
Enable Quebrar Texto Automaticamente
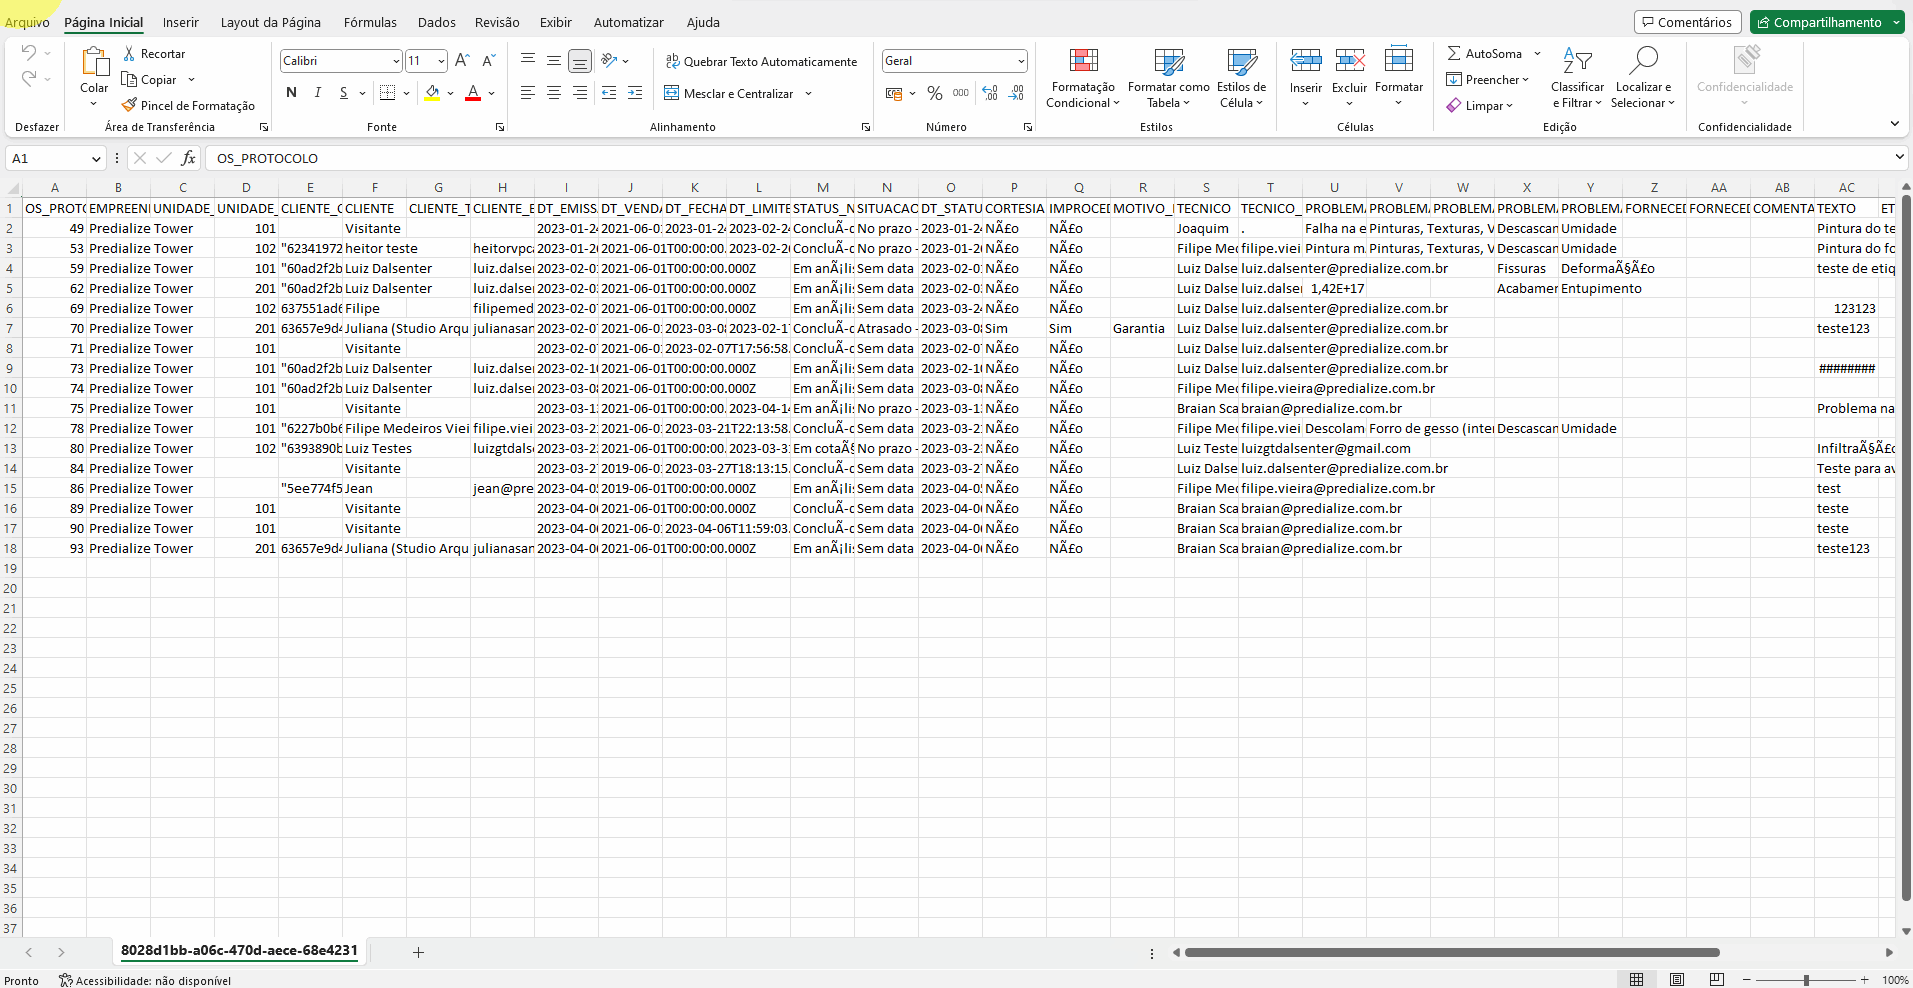pyautogui.click(x=762, y=61)
